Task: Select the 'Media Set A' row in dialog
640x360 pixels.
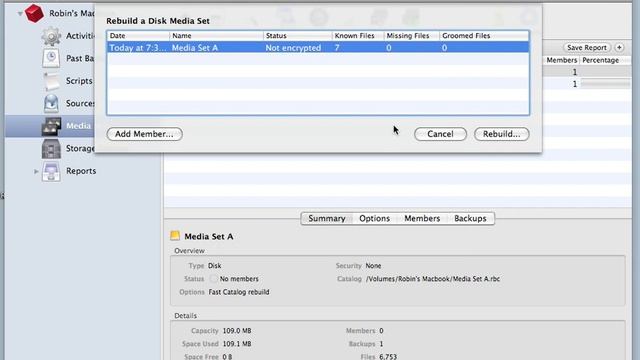Action: [318, 48]
